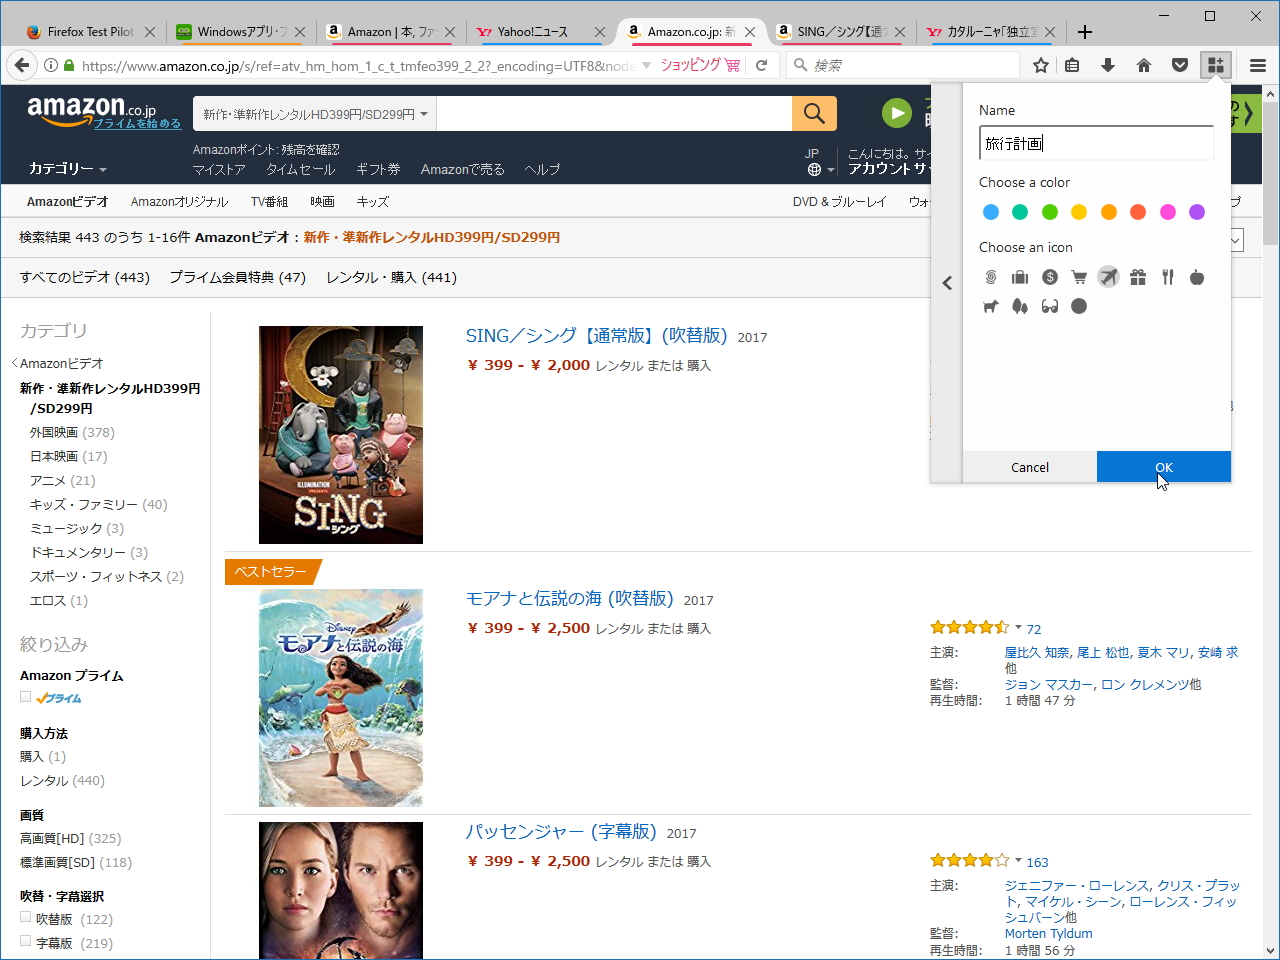Open パッセンジャー (字幕版) title link

(561, 832)
